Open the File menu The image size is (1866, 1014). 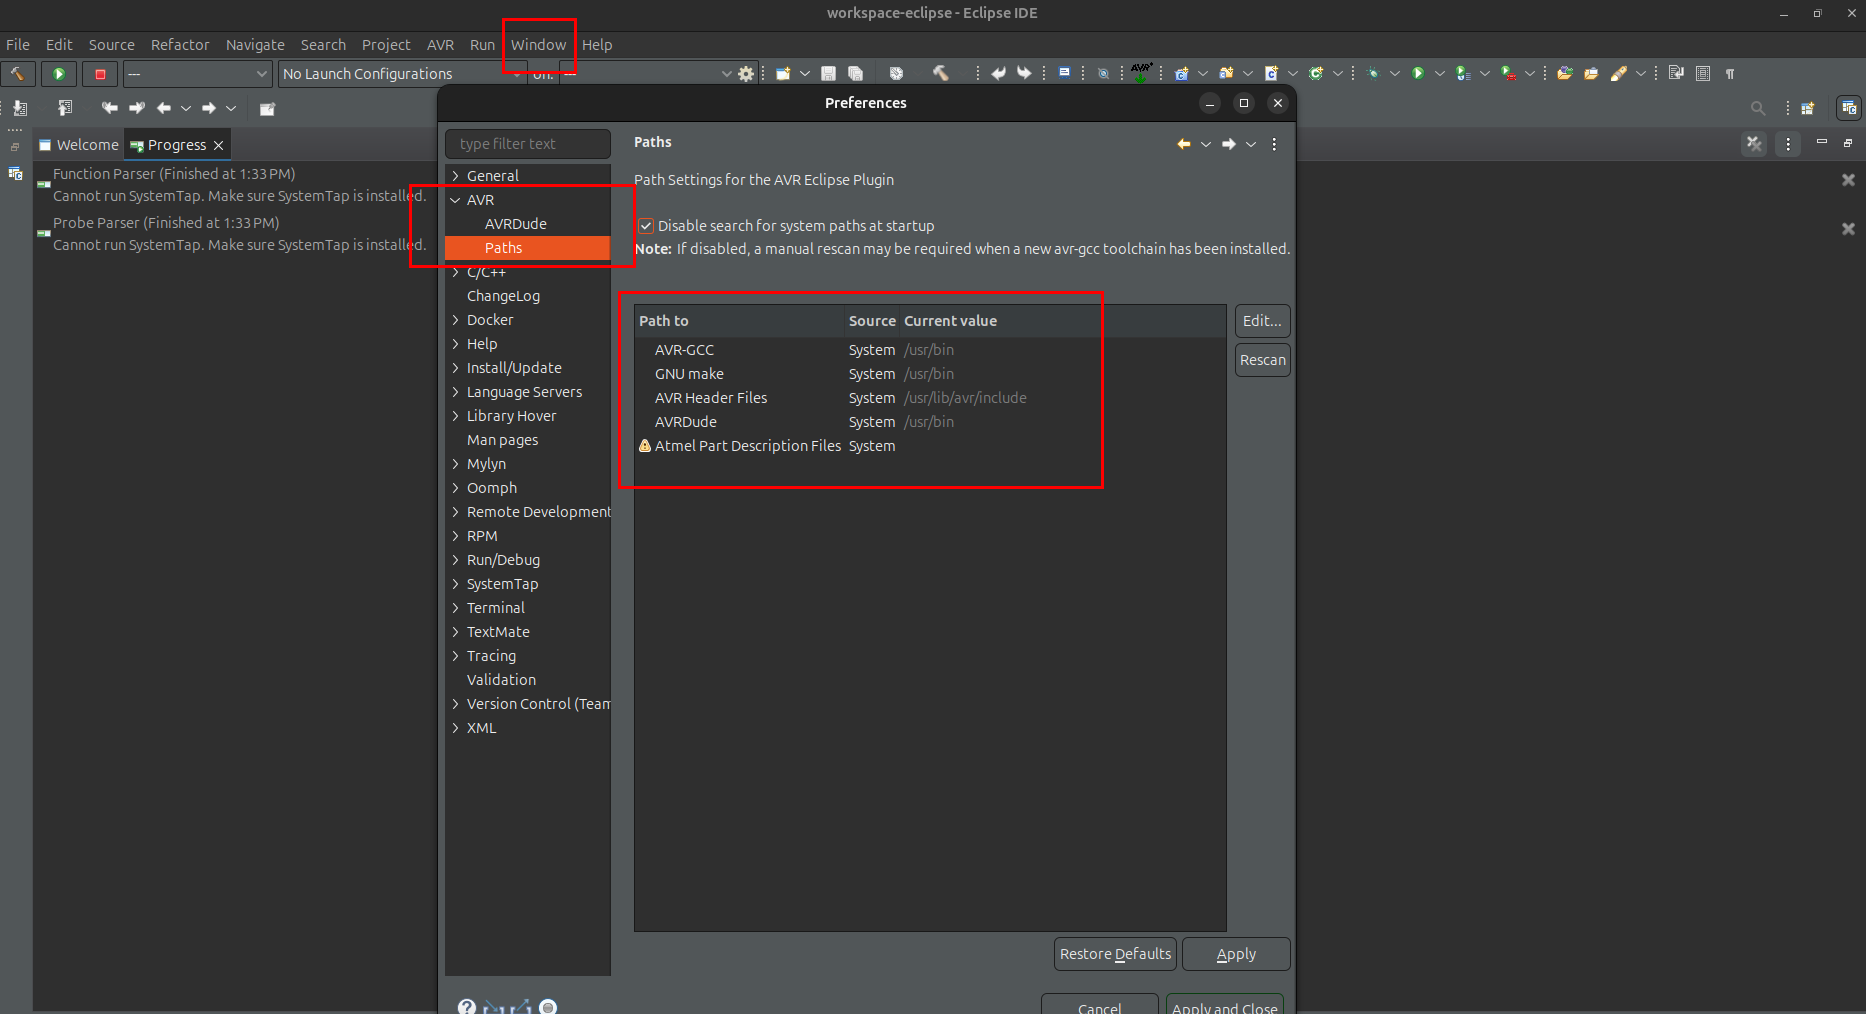point(18,45)
